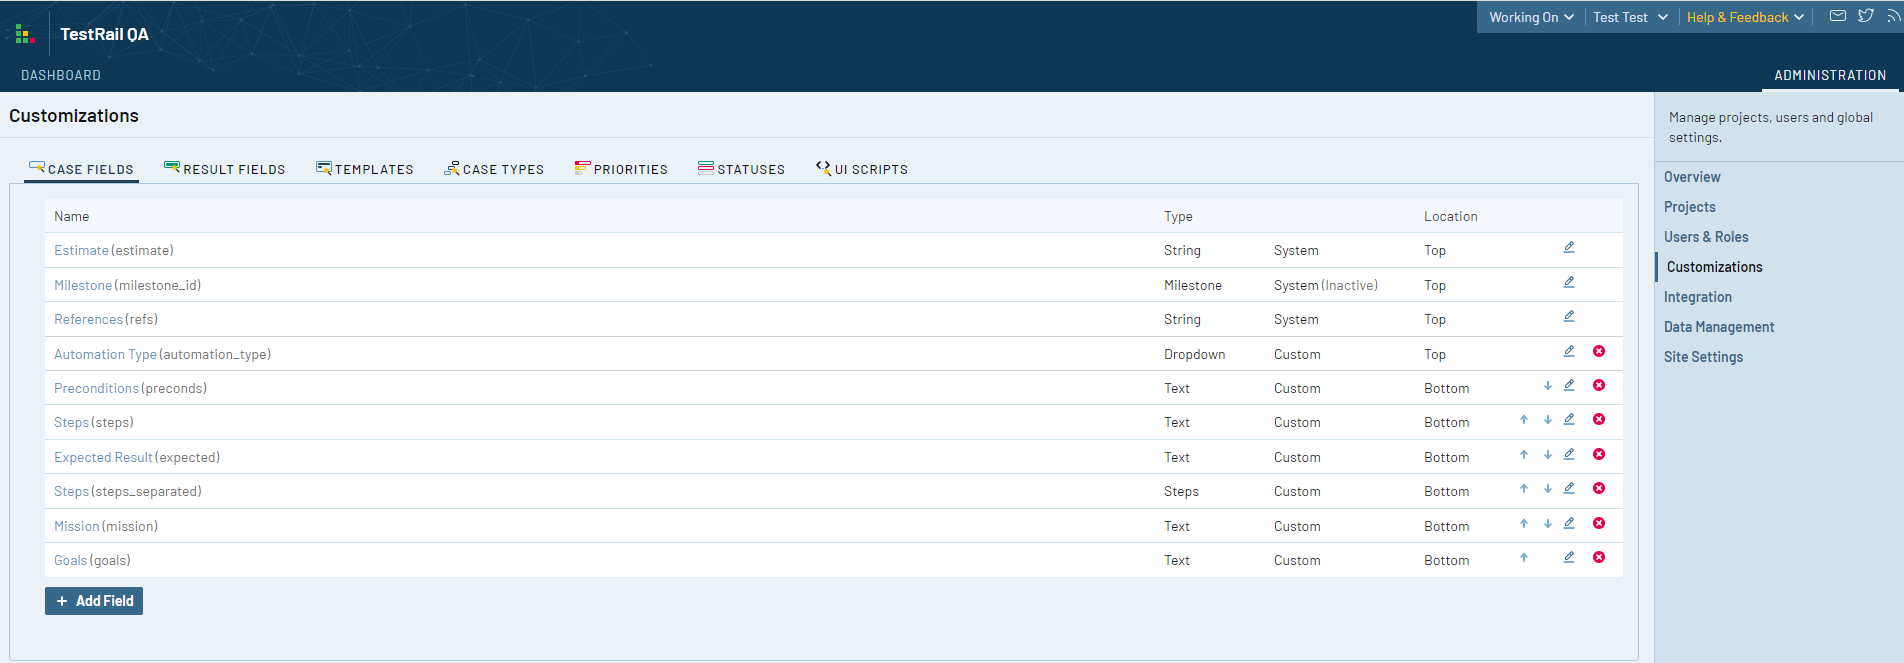The width and height of the screenshot is (1904, 663).
Task: Open the Twitter icon in header
Action: (1866, 16)
